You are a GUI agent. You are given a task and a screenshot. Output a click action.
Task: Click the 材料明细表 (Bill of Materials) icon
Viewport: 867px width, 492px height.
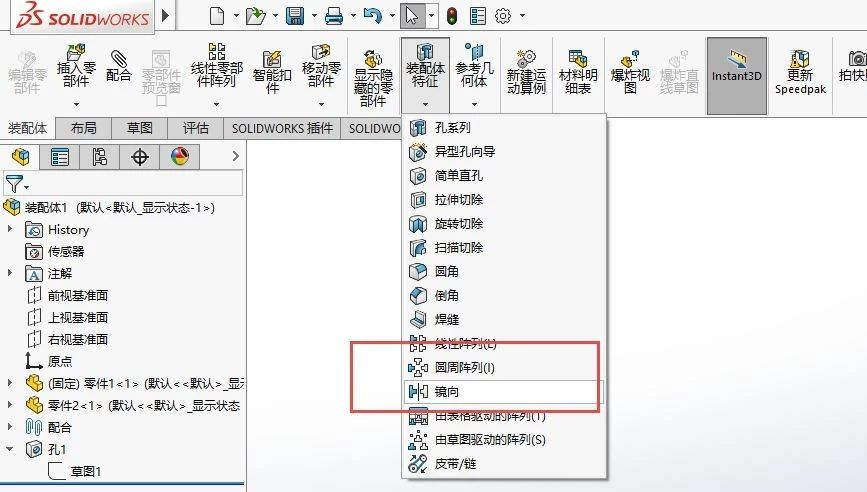click(x=577, y=68)
